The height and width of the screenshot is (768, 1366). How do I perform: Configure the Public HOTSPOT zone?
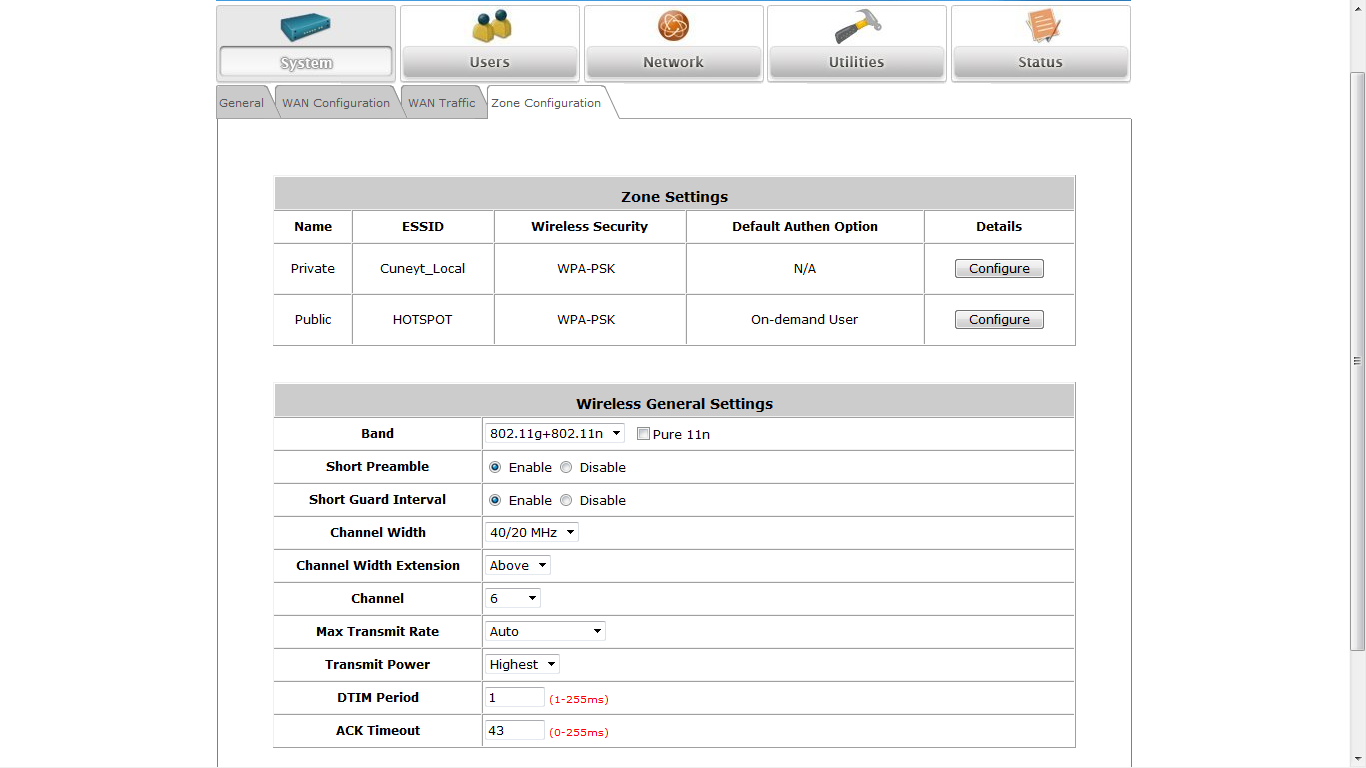998,320
